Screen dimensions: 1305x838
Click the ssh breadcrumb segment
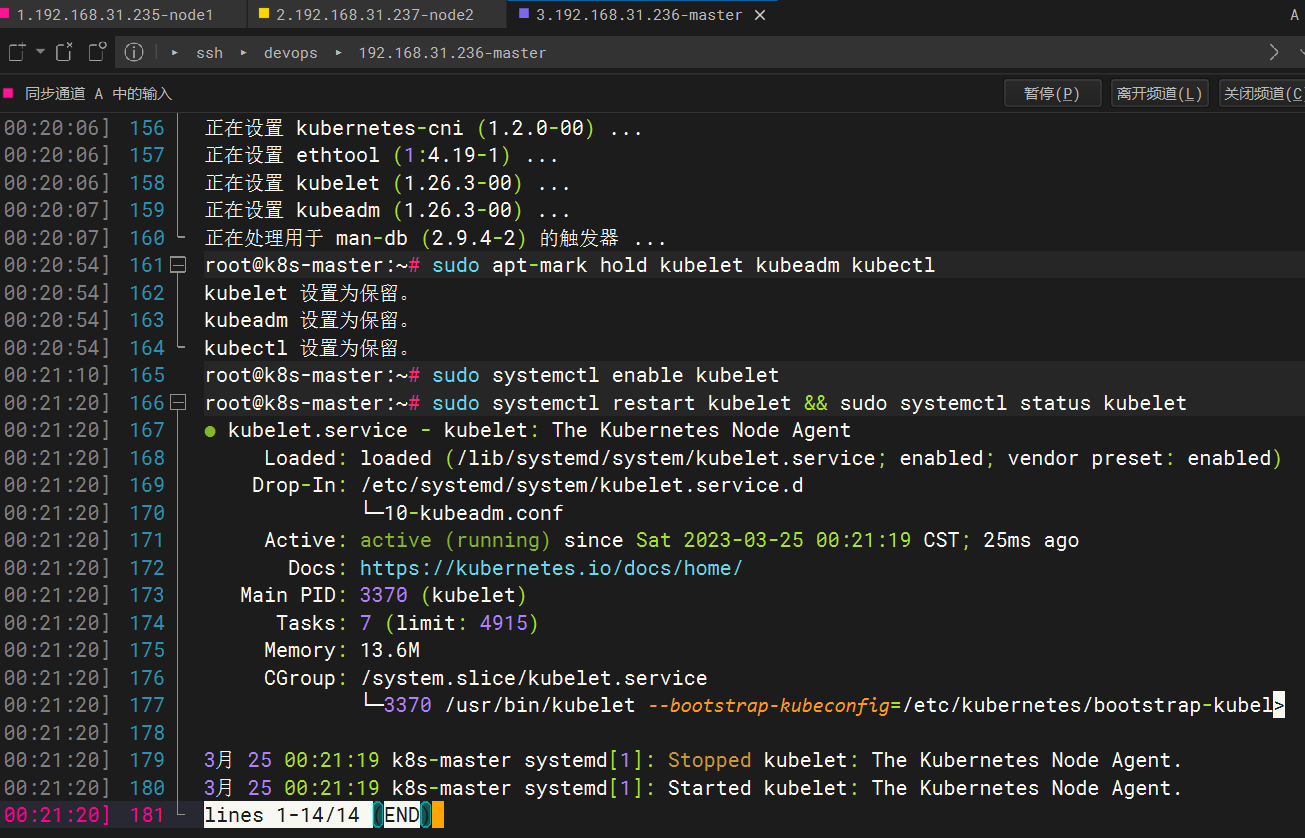209,53
